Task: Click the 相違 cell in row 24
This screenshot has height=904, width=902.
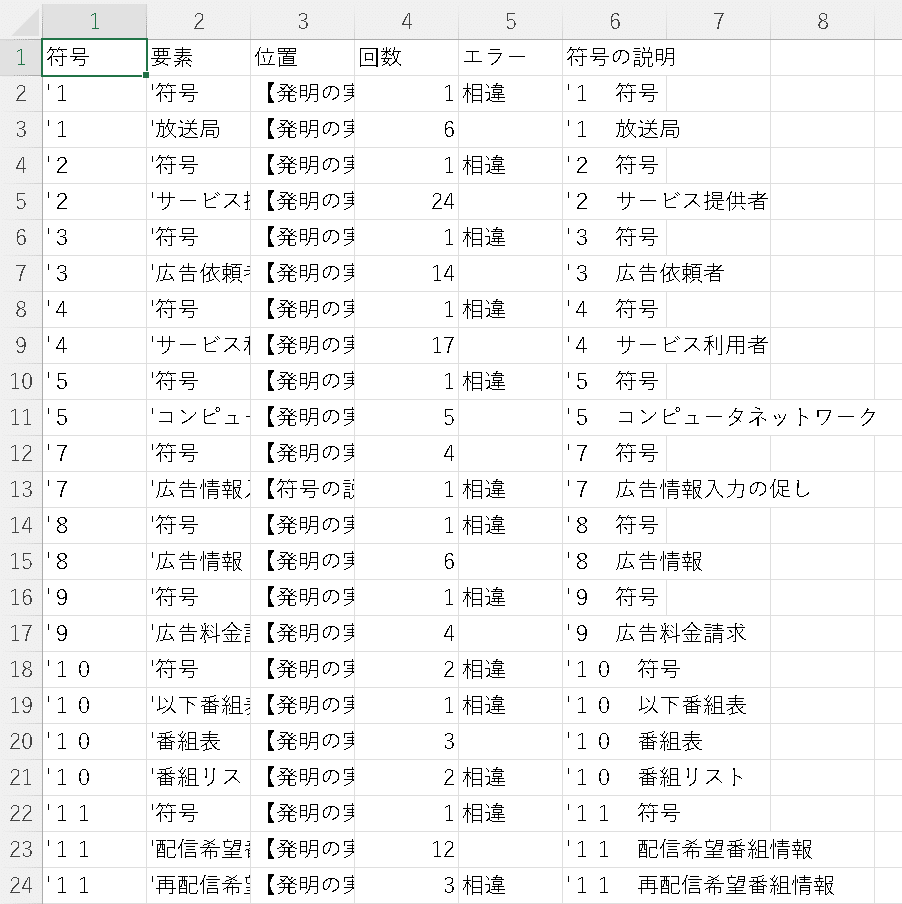Action: 511,885
